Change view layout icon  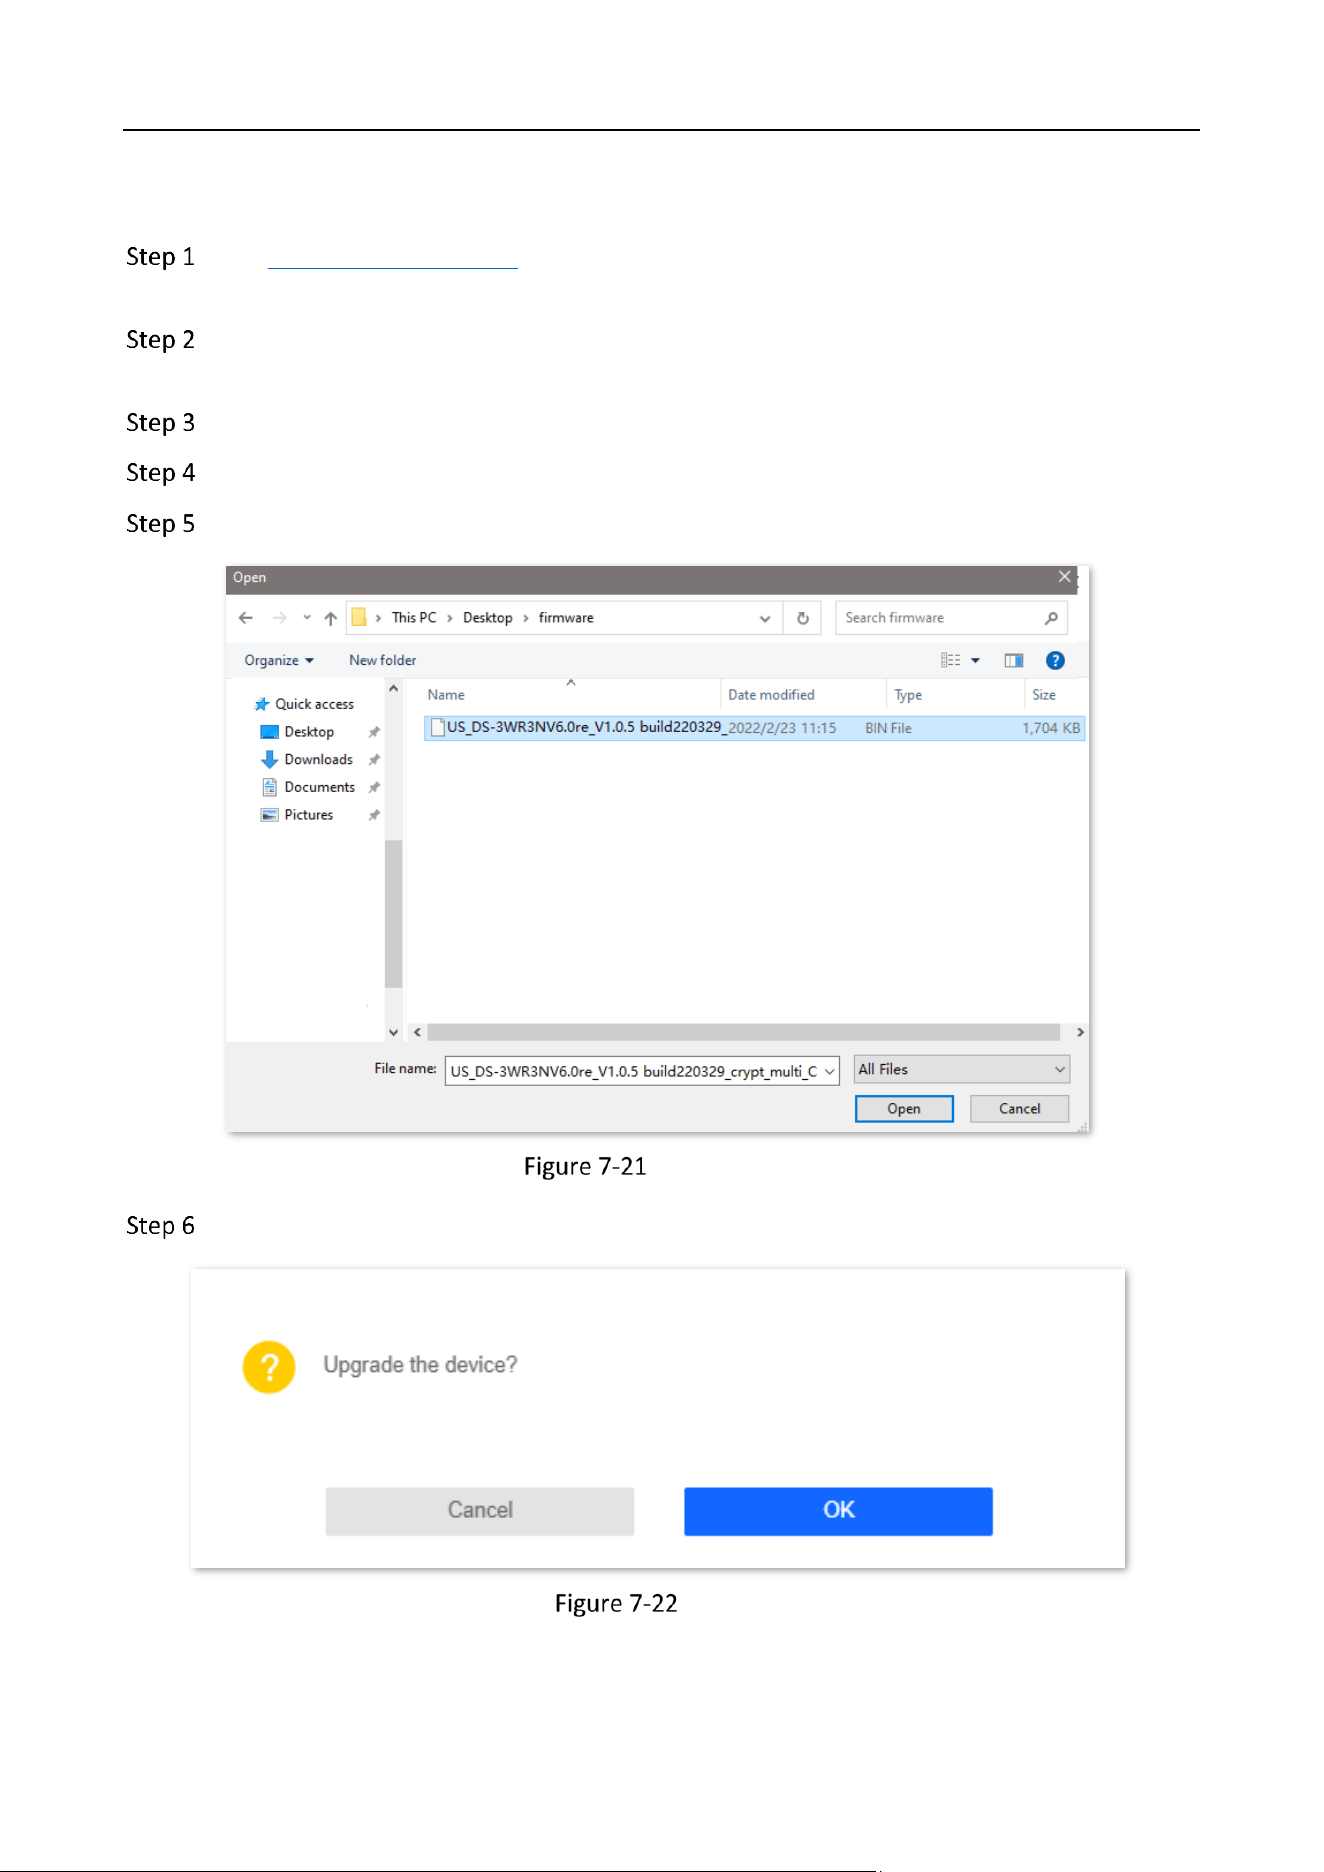950,660
